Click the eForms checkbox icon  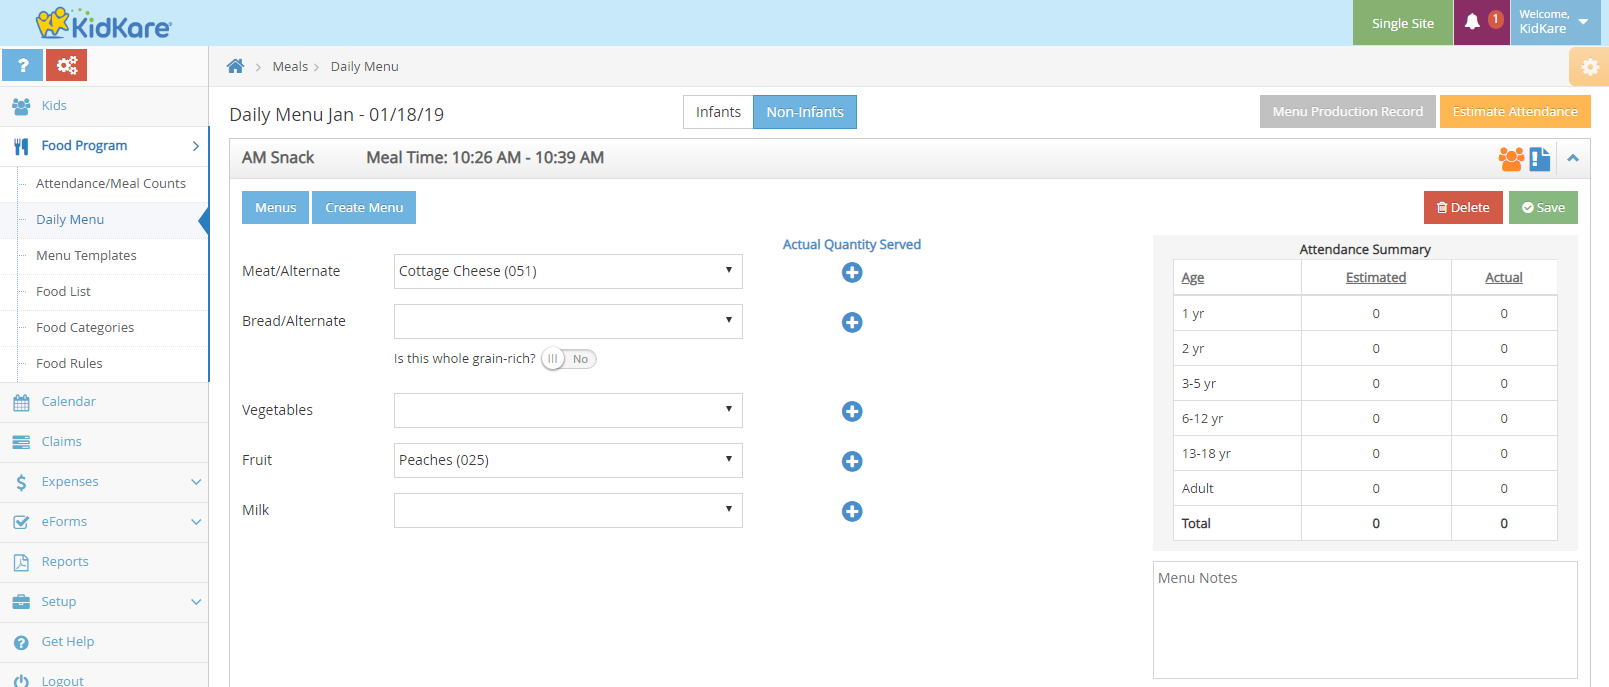click(21, 522)
